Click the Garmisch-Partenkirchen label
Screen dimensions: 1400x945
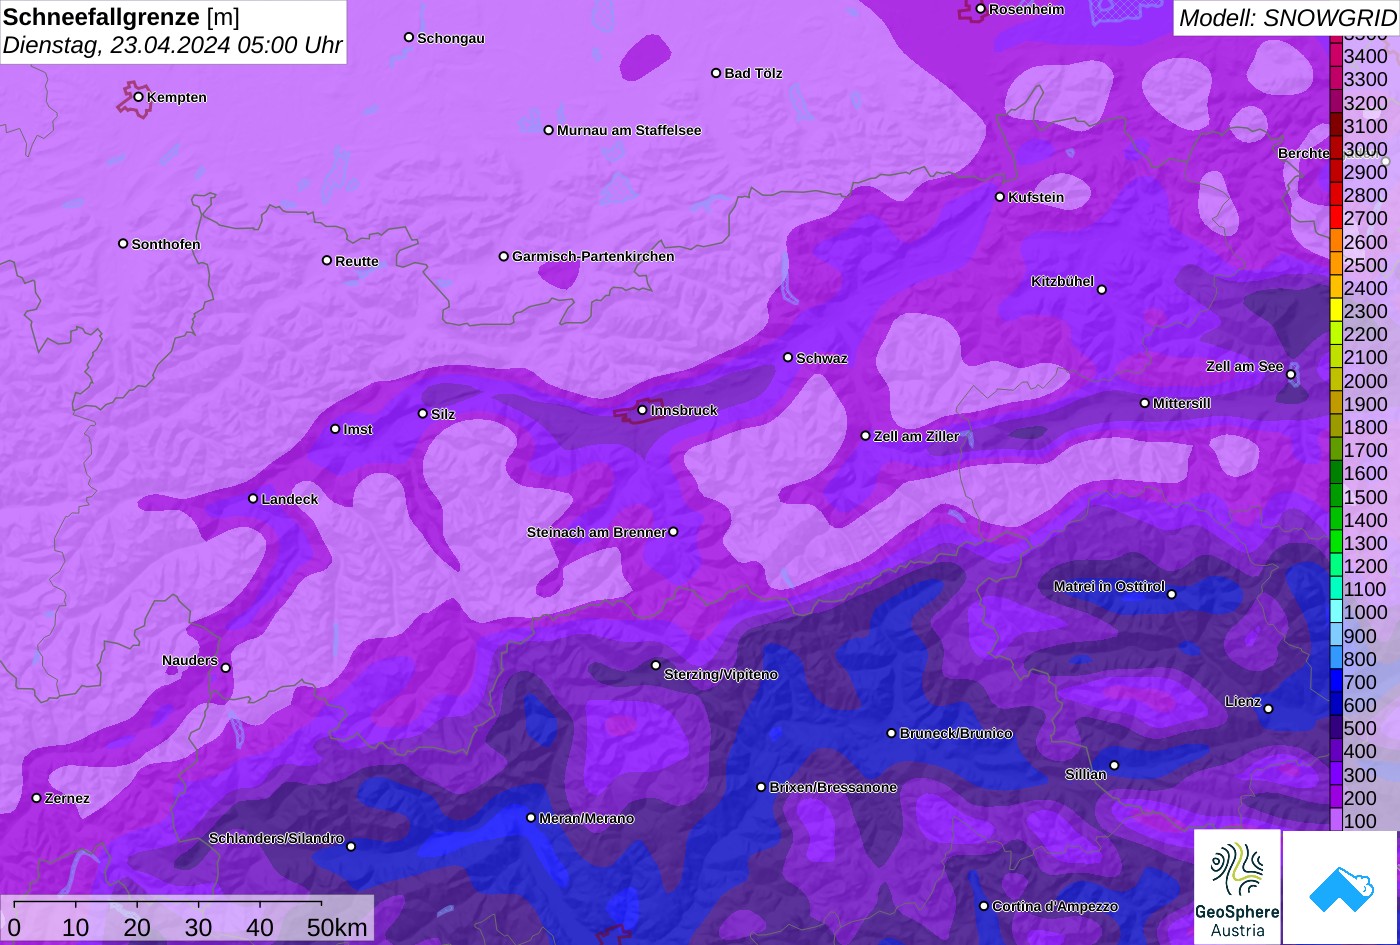click(593, 257)
